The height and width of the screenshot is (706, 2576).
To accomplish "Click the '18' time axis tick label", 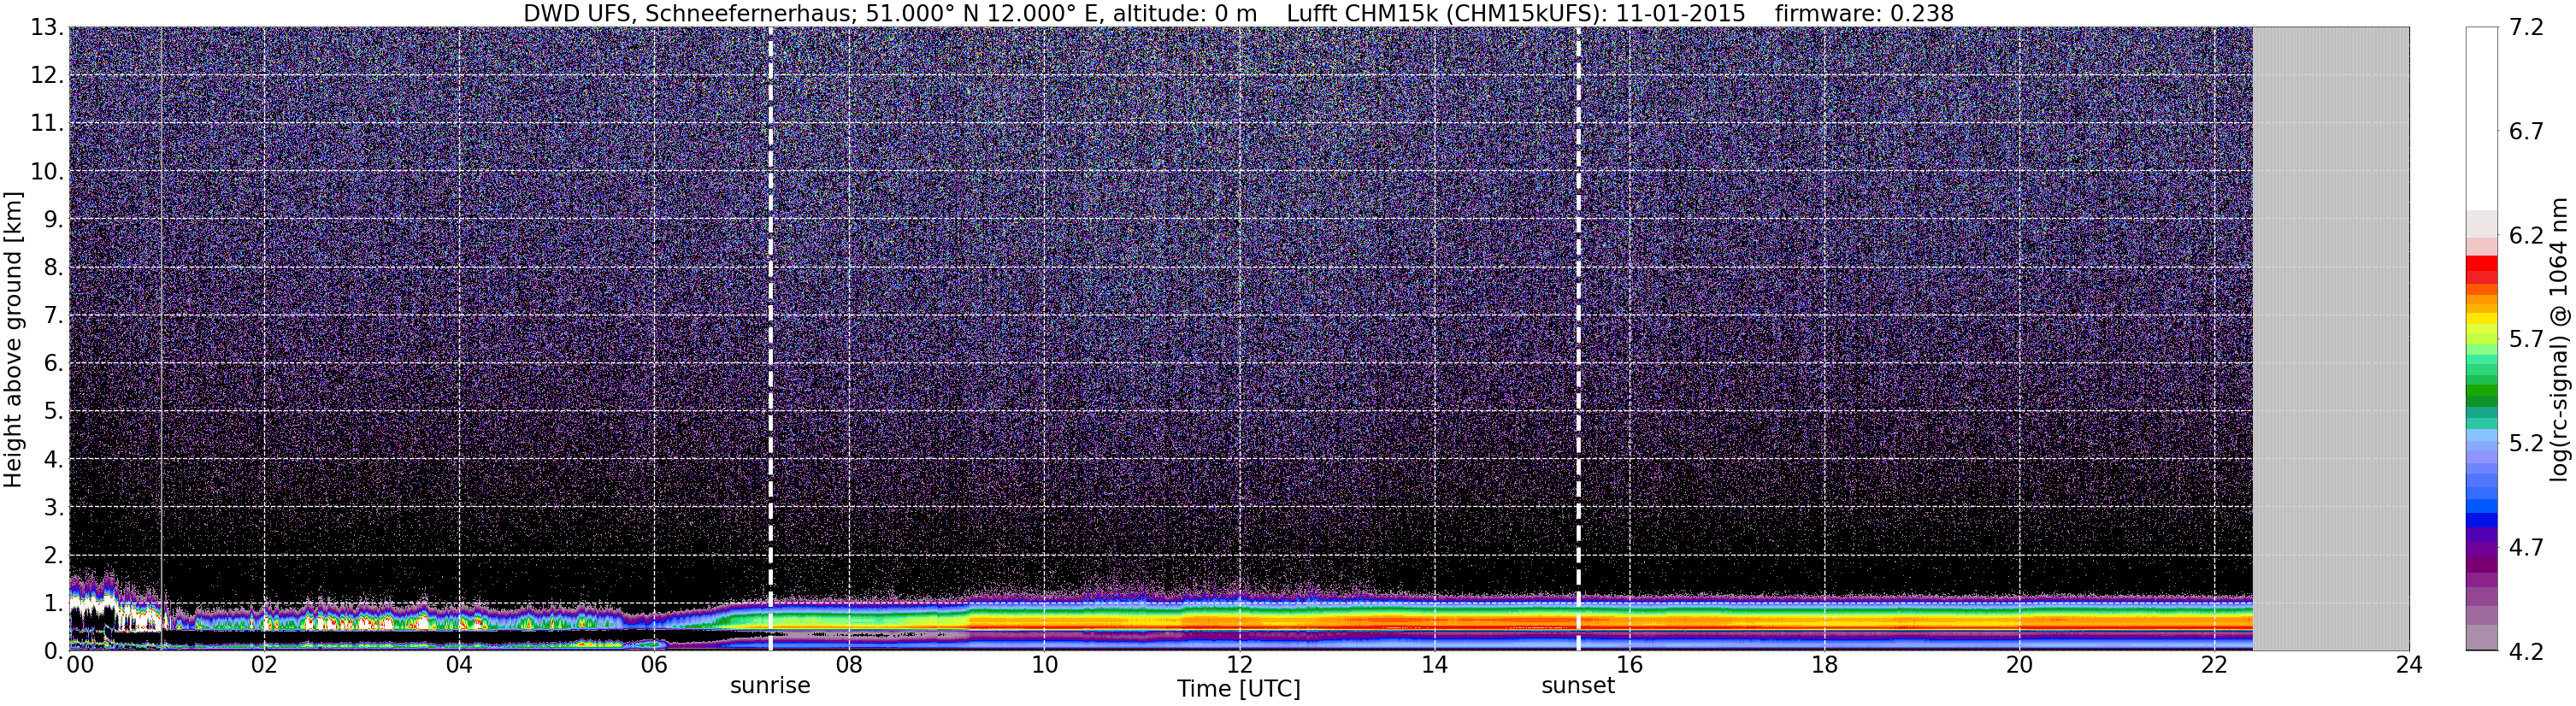I will tap(1824, 665).
